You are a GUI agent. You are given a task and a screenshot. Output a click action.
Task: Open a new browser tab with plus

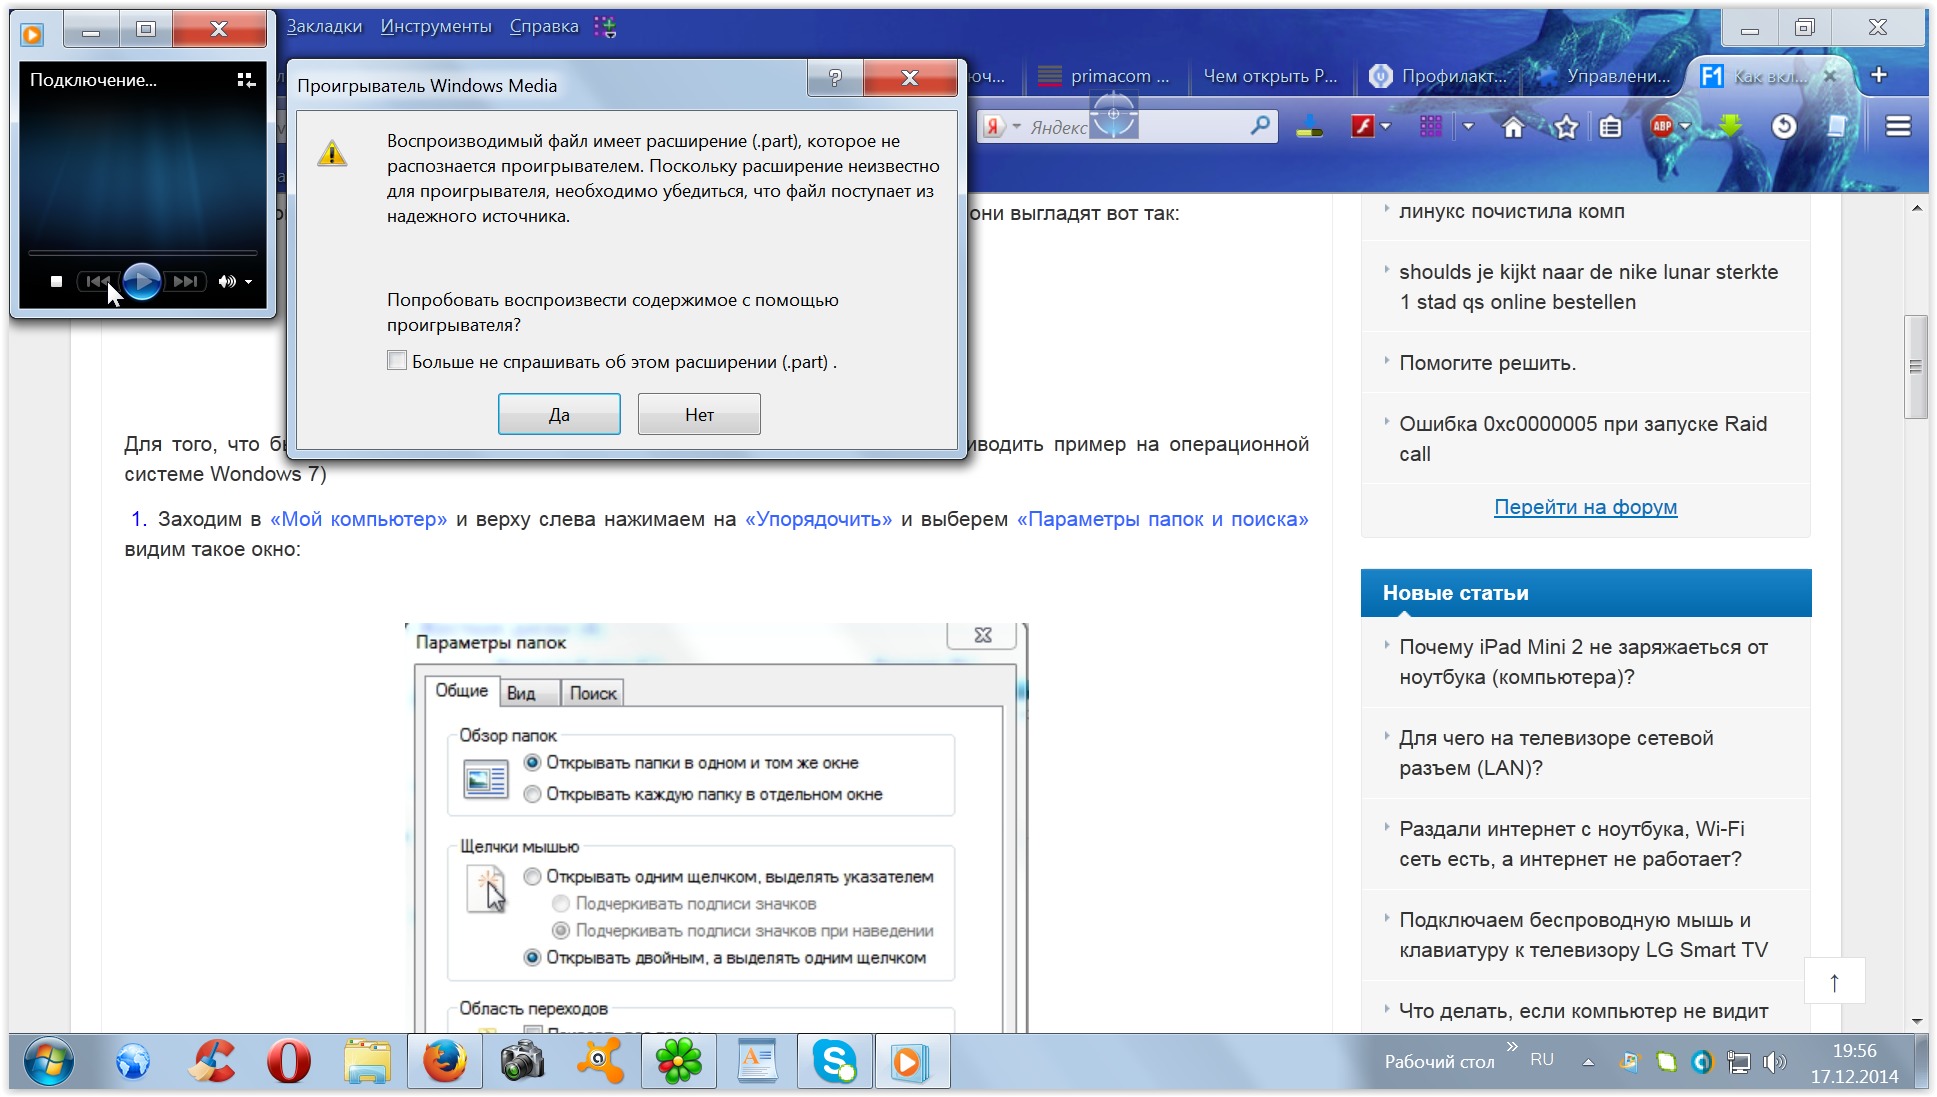click(x=1879, y=75)
